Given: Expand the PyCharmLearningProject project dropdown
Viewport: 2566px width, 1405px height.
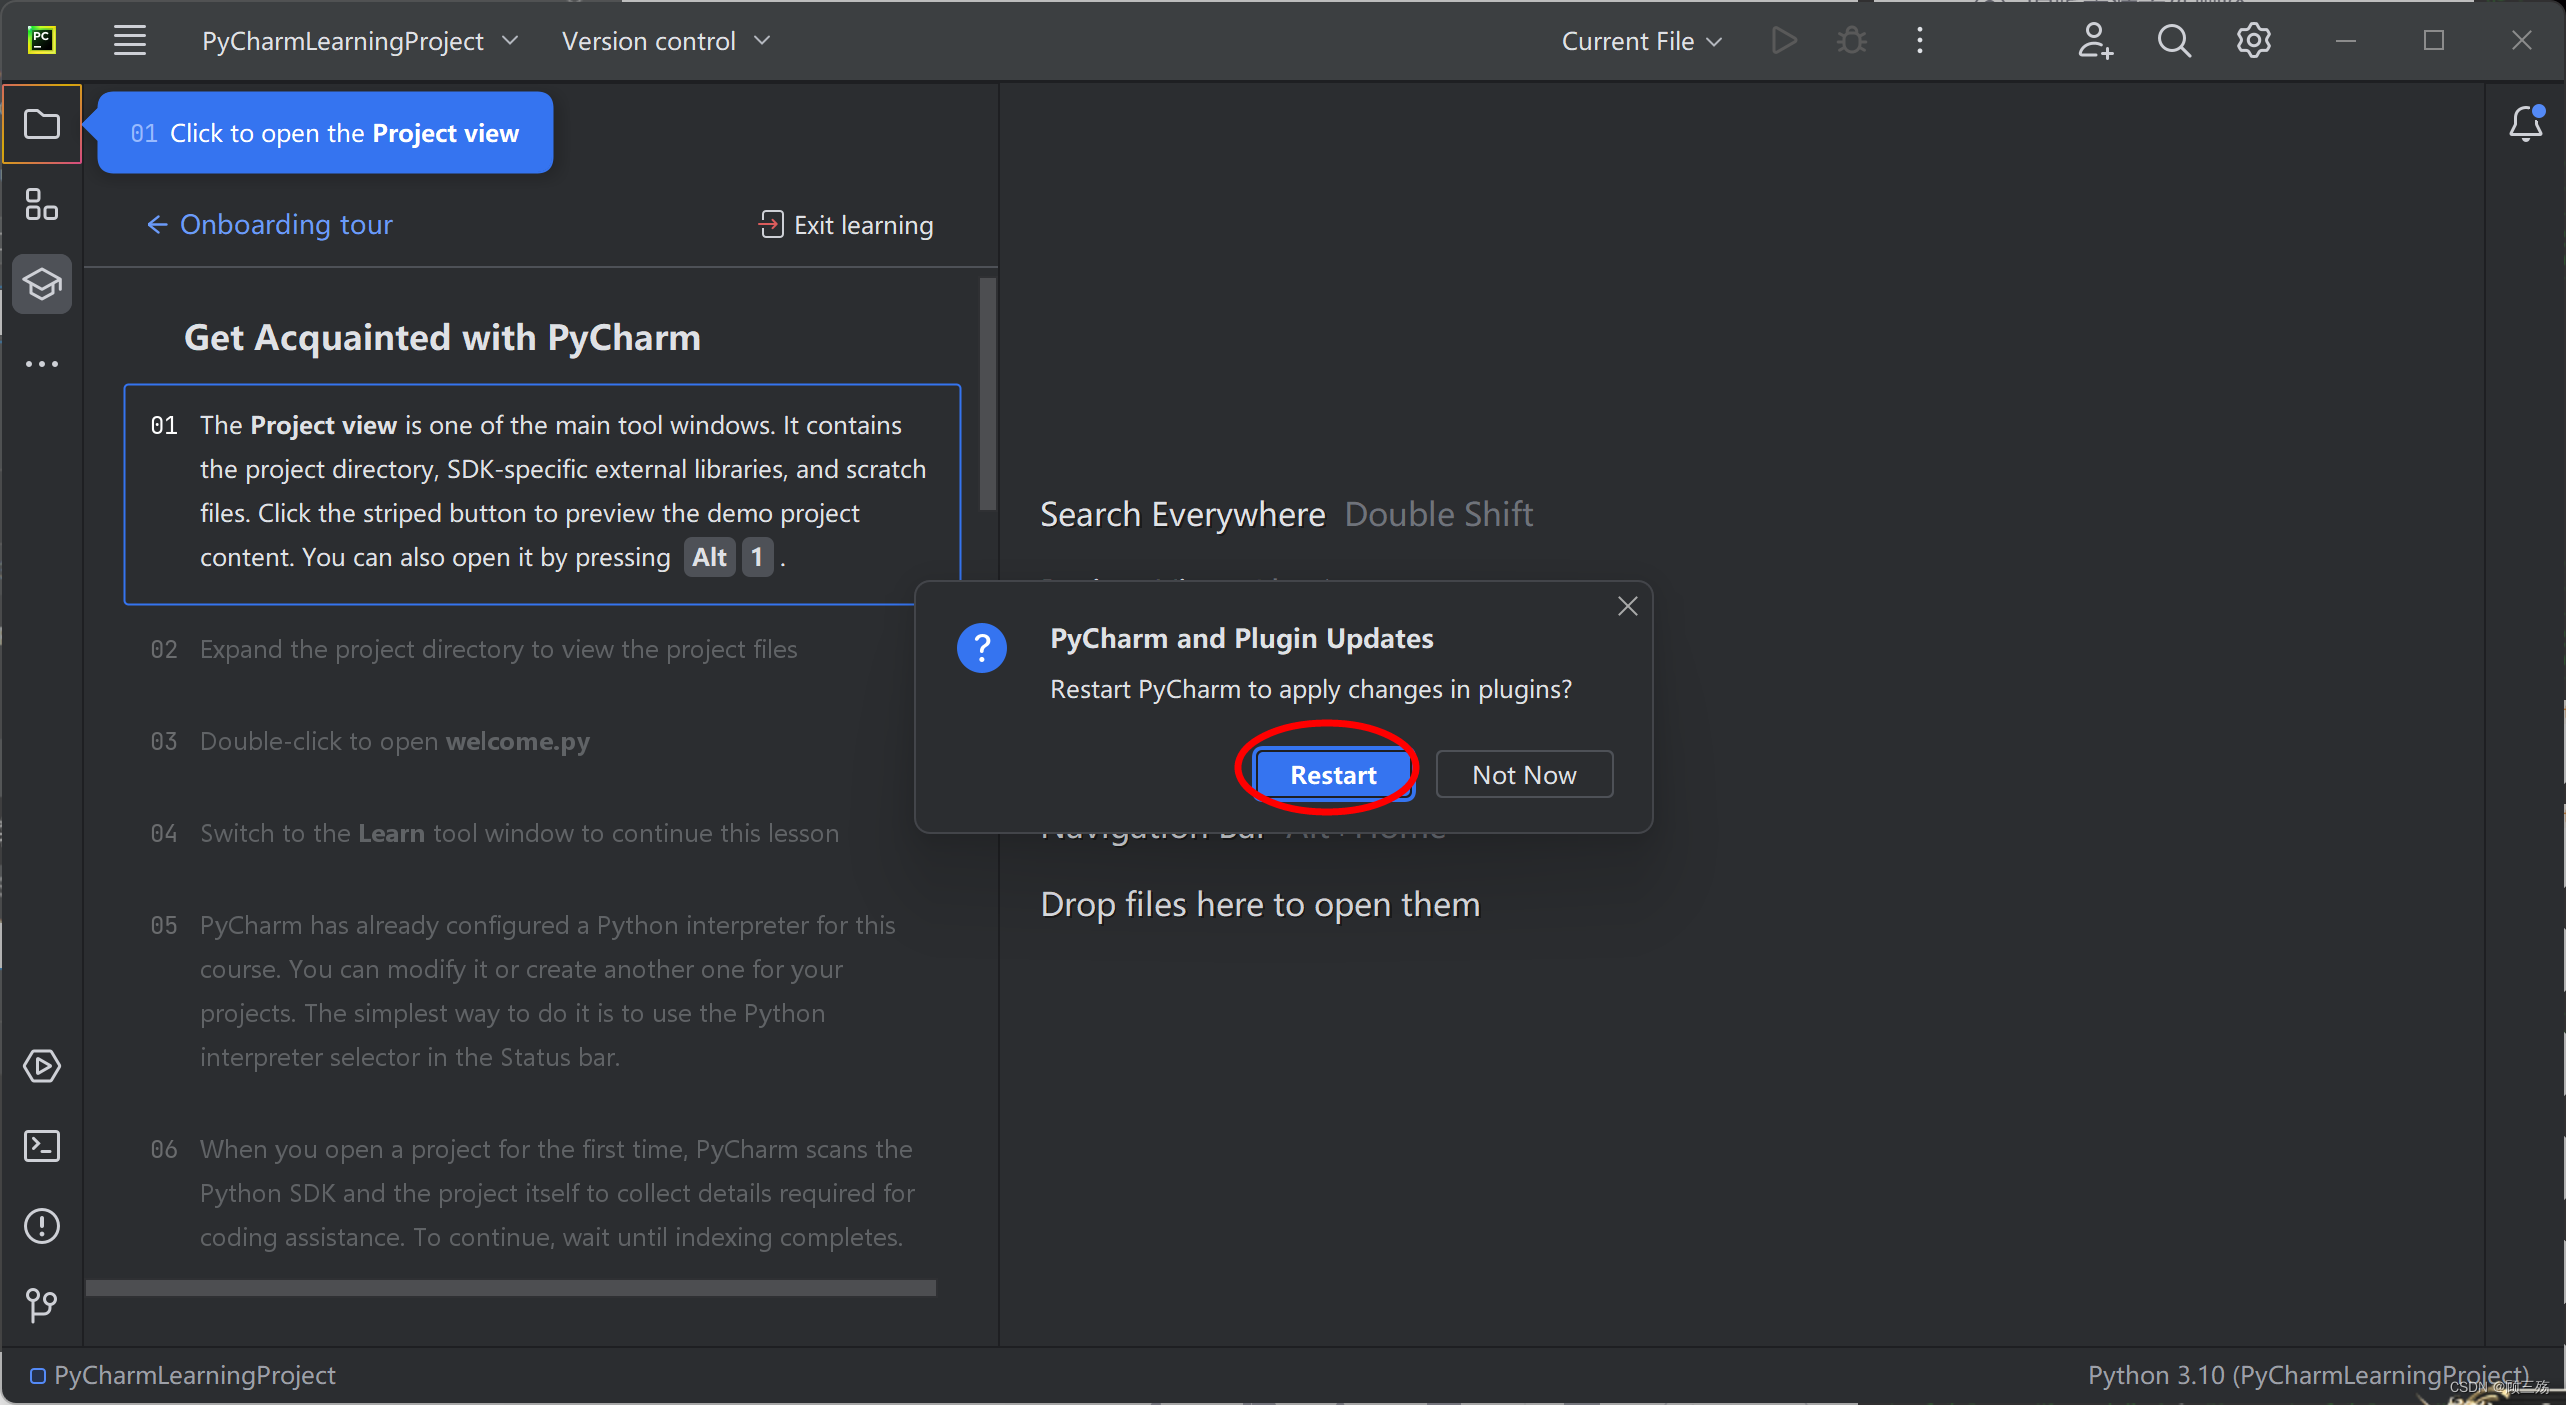Looking at the screenshot, I should [x=361, y=41].
